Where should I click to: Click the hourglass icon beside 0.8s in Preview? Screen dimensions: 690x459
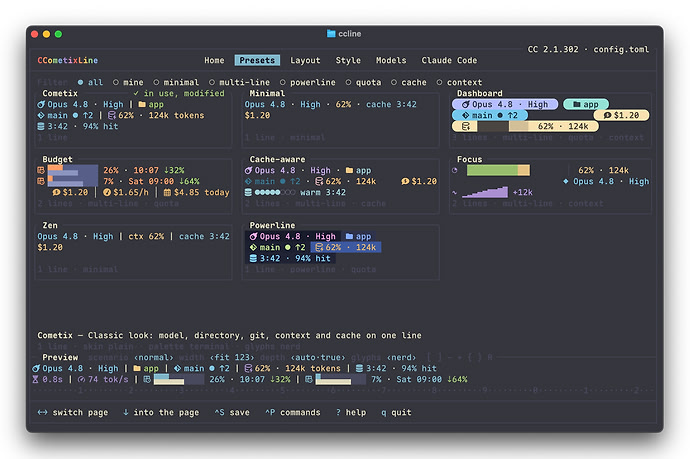(35, 379)
